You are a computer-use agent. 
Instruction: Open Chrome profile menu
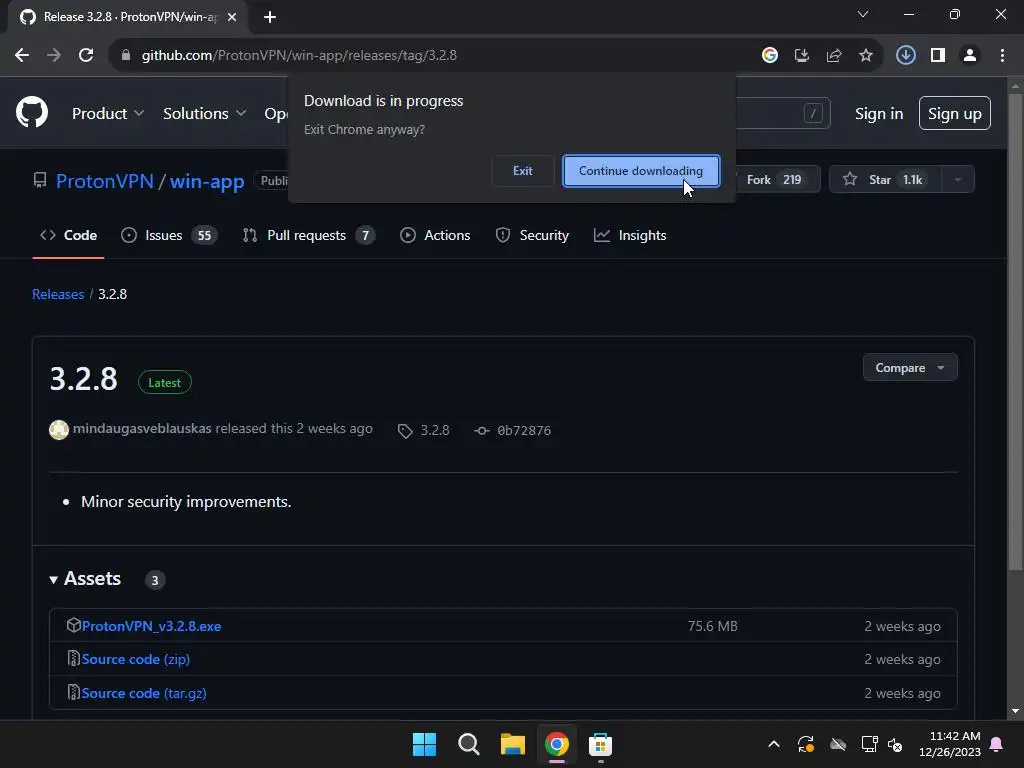coord(970,56)
